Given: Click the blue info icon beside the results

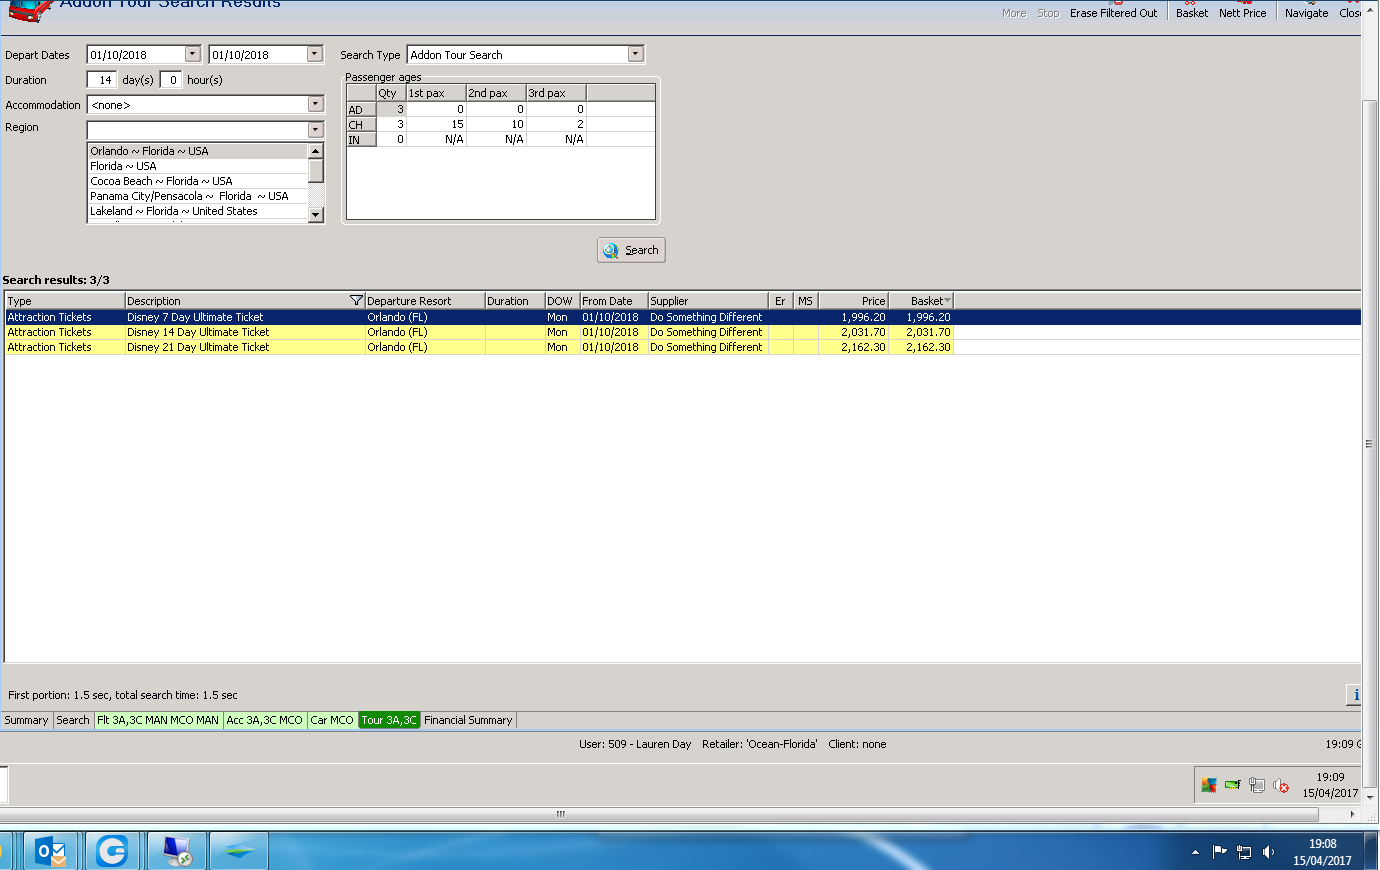Looking at the screenshot, I should 1355,694.
